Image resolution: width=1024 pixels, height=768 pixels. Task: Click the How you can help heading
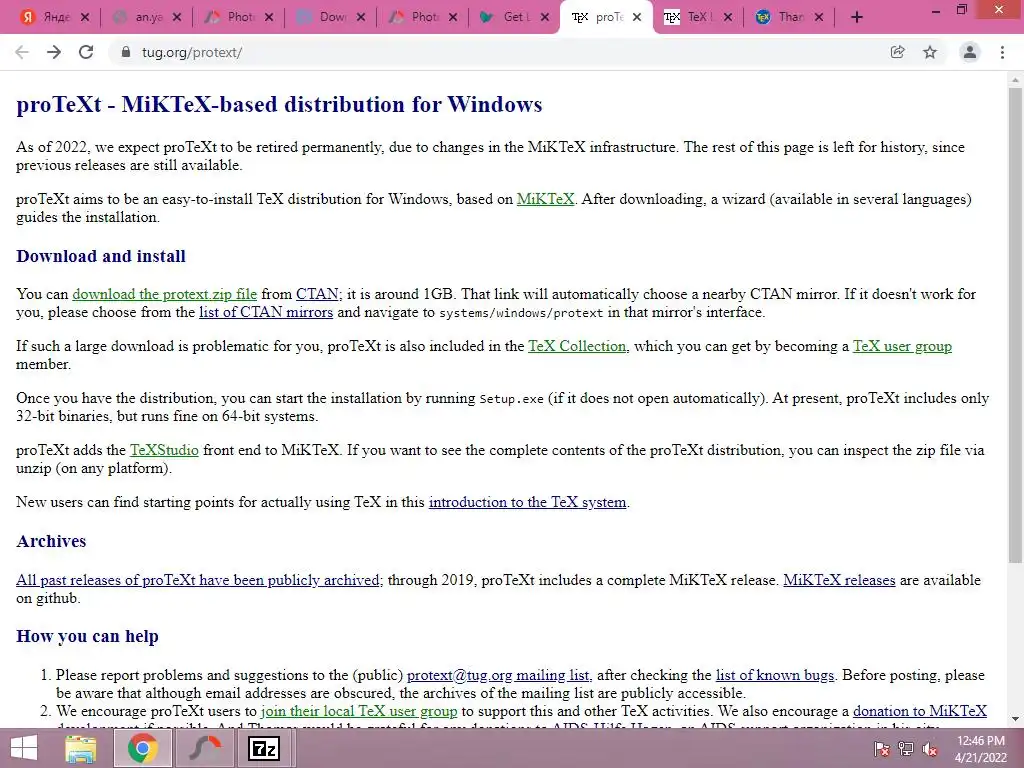[x=88, y=636]
